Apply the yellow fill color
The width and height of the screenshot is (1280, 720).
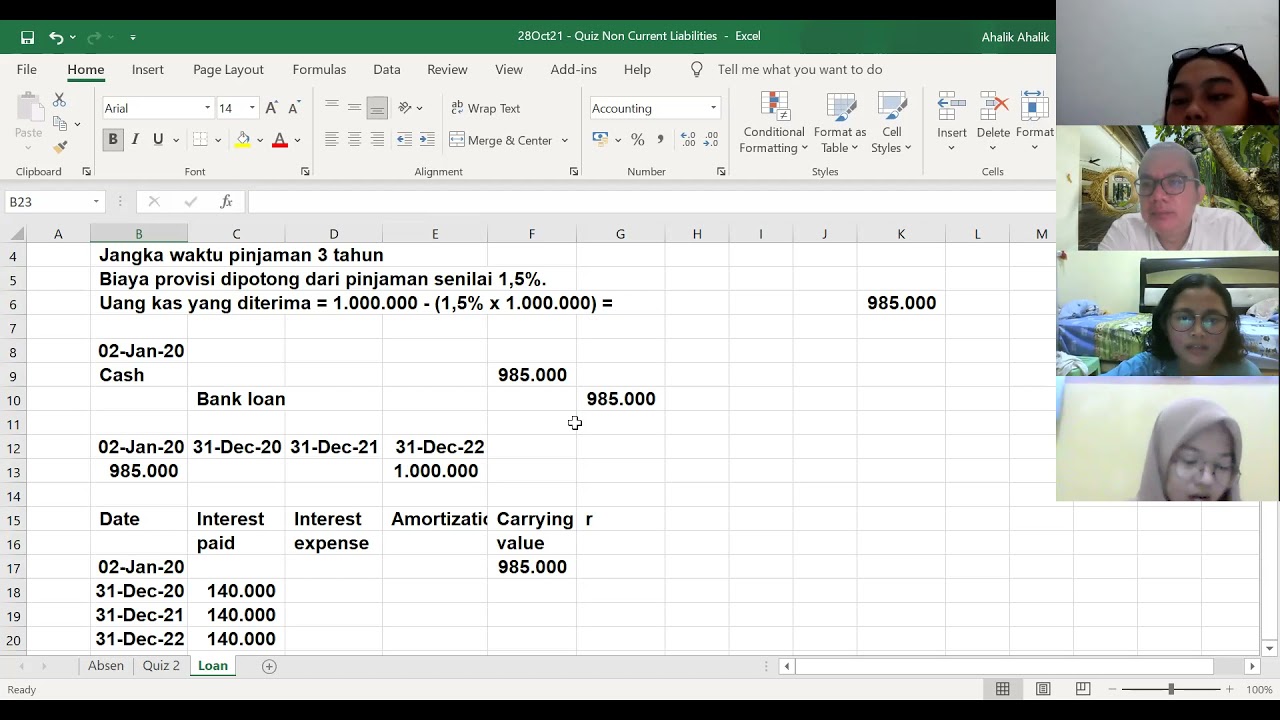(x=242, y=140)
